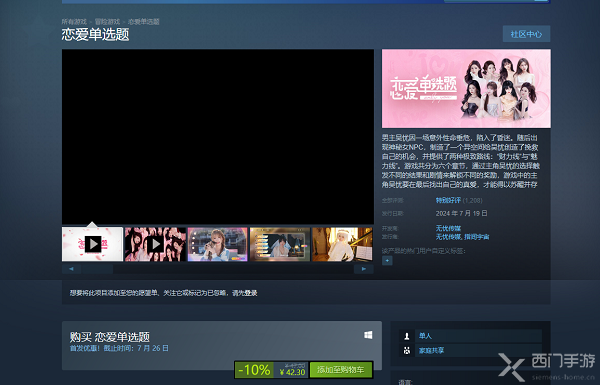Click the family sharing icon

(407, 350)
